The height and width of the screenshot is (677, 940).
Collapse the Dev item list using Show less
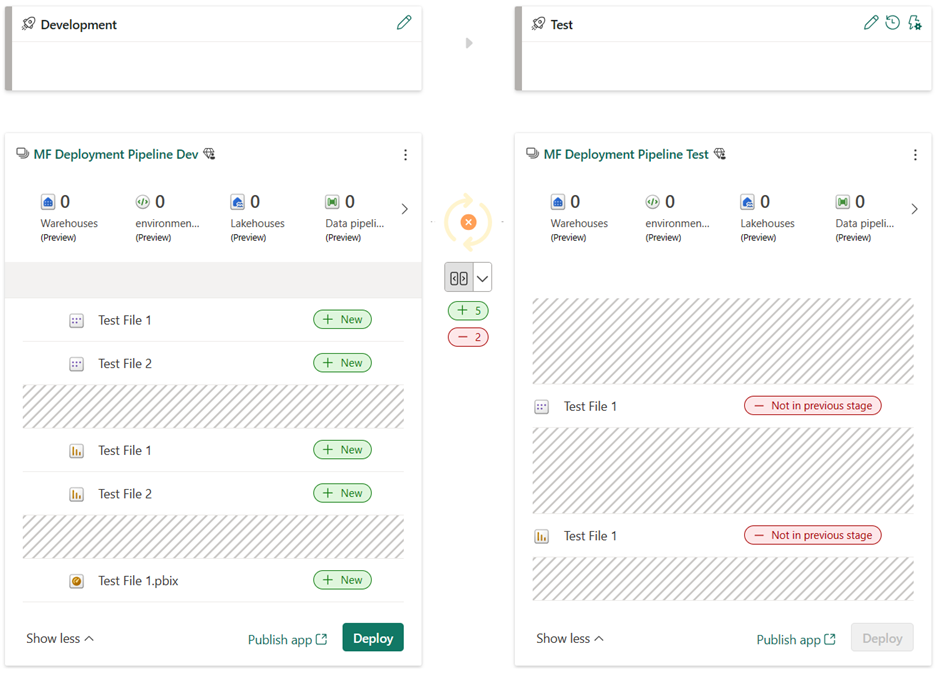pyautogui.click(x=58, y=638)
